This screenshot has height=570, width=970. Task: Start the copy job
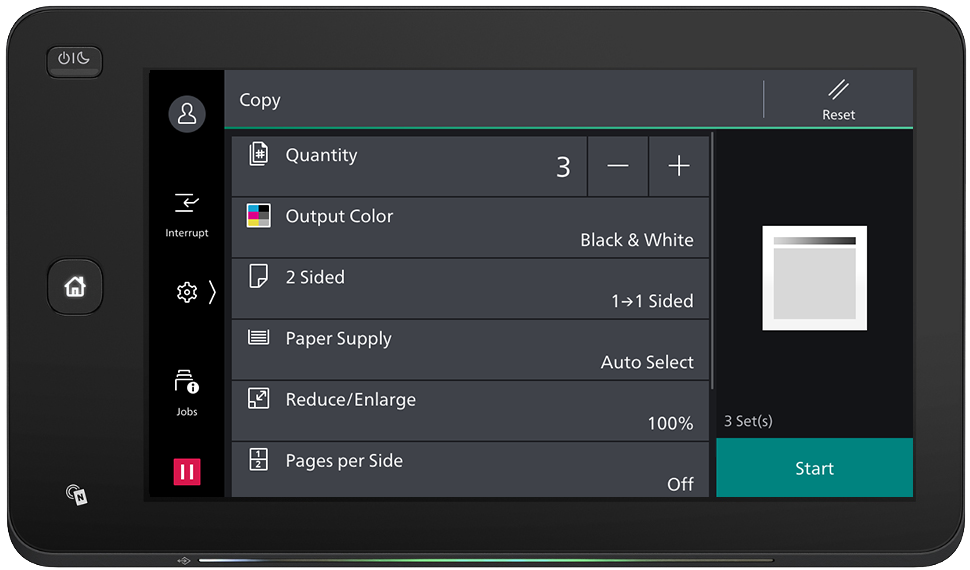tap(814, 468)
